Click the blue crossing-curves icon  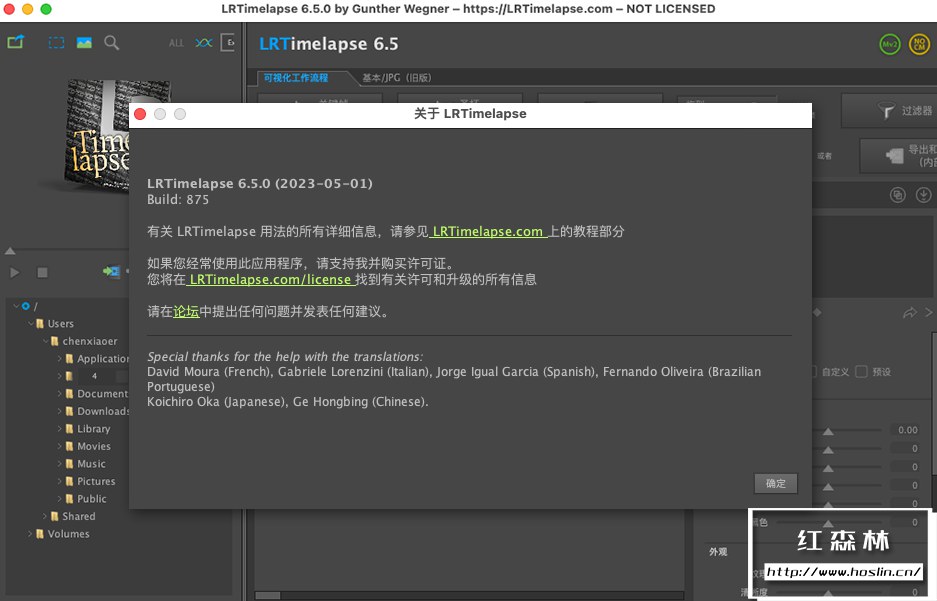204,43
